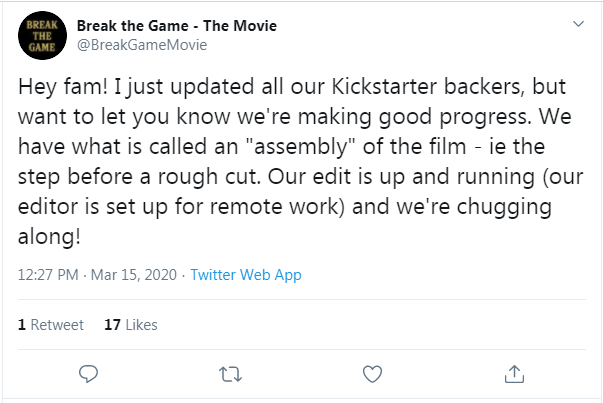This screenshot has width=603, height=403.
Task: Click the reply speech bubble icon
Action: tap(88, 374)
